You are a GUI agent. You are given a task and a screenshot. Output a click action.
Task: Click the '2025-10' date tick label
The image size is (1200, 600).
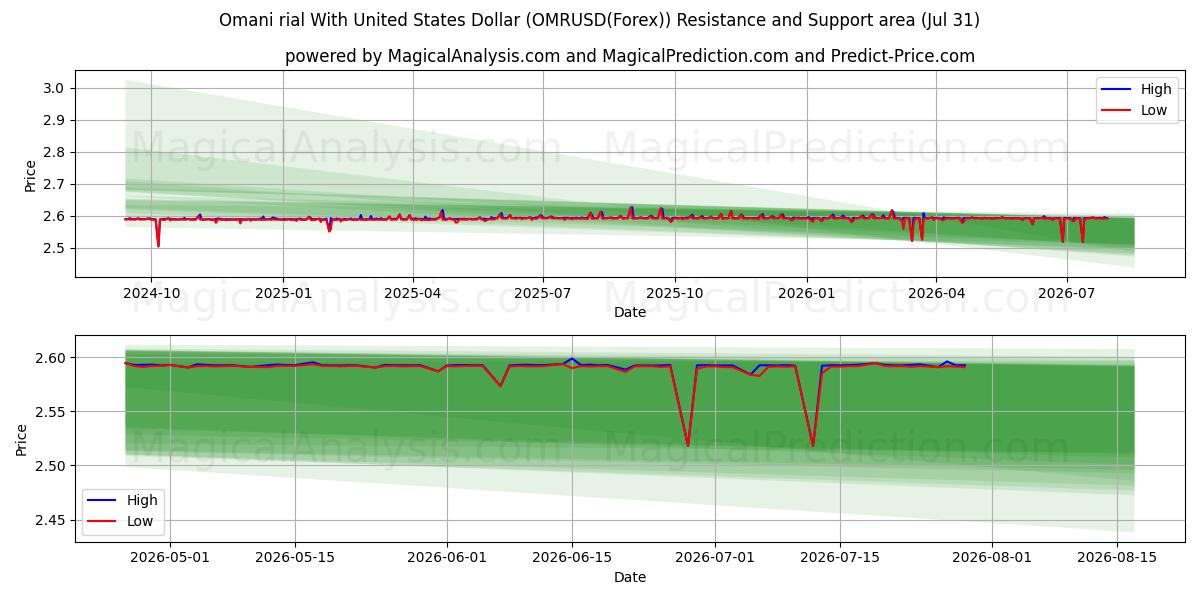(675, 294)
